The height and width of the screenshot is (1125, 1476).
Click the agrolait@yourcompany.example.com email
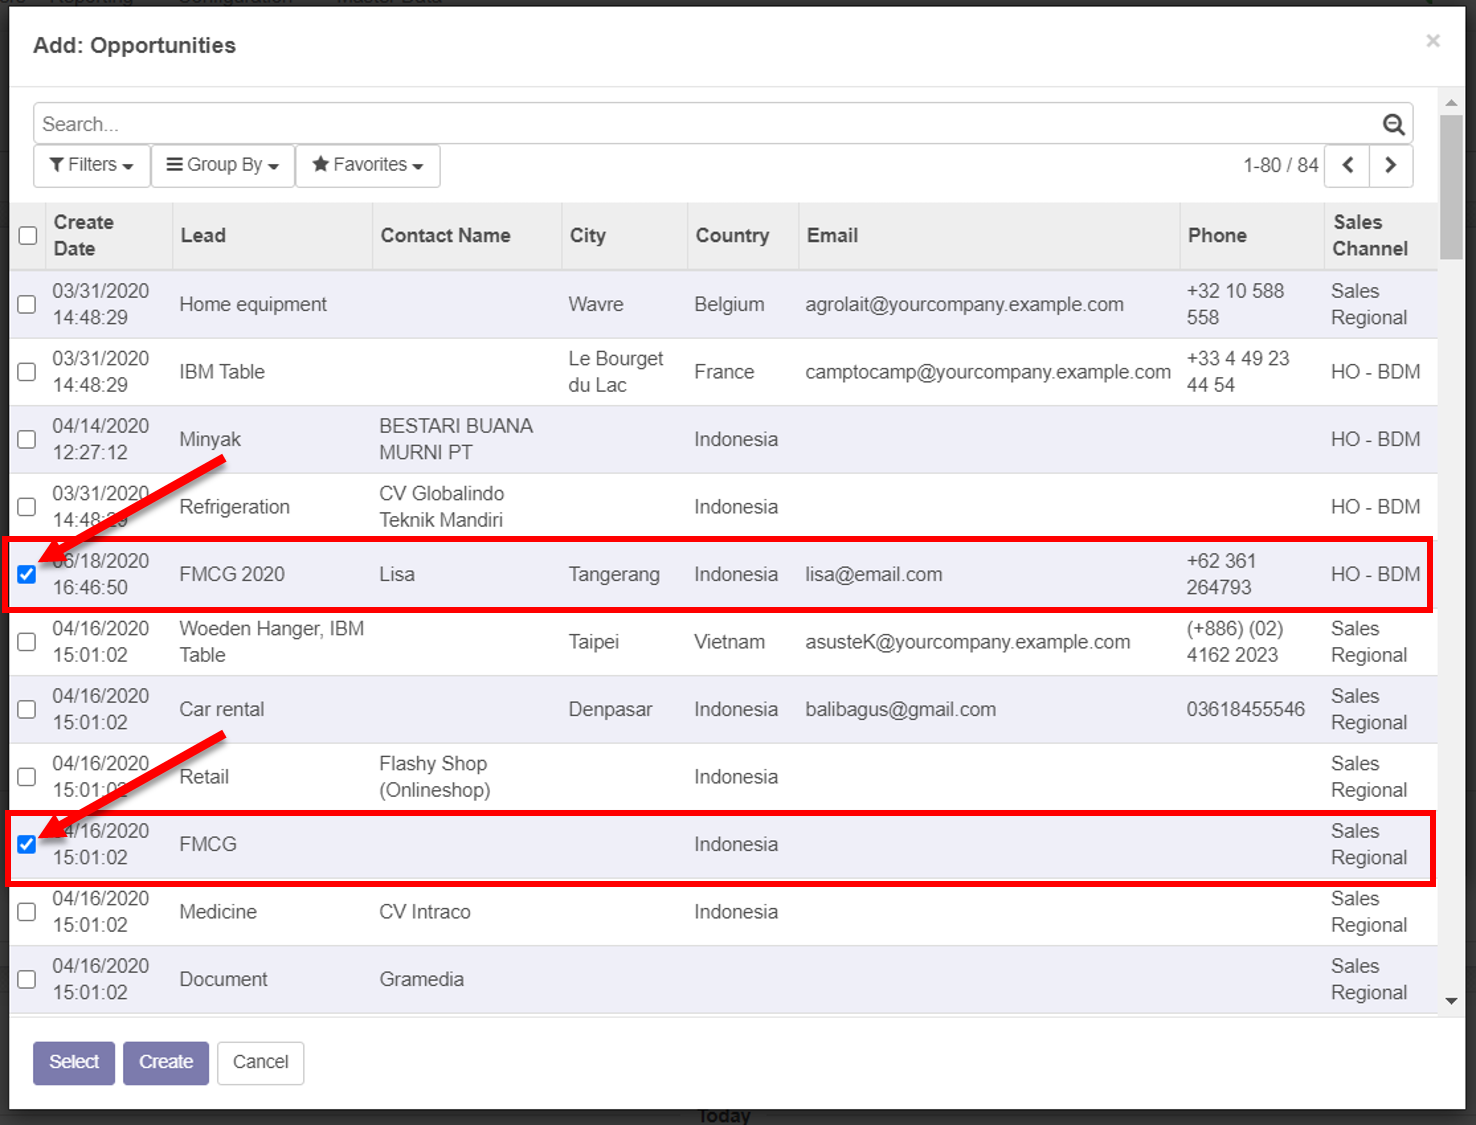click(x=964, y=304)
